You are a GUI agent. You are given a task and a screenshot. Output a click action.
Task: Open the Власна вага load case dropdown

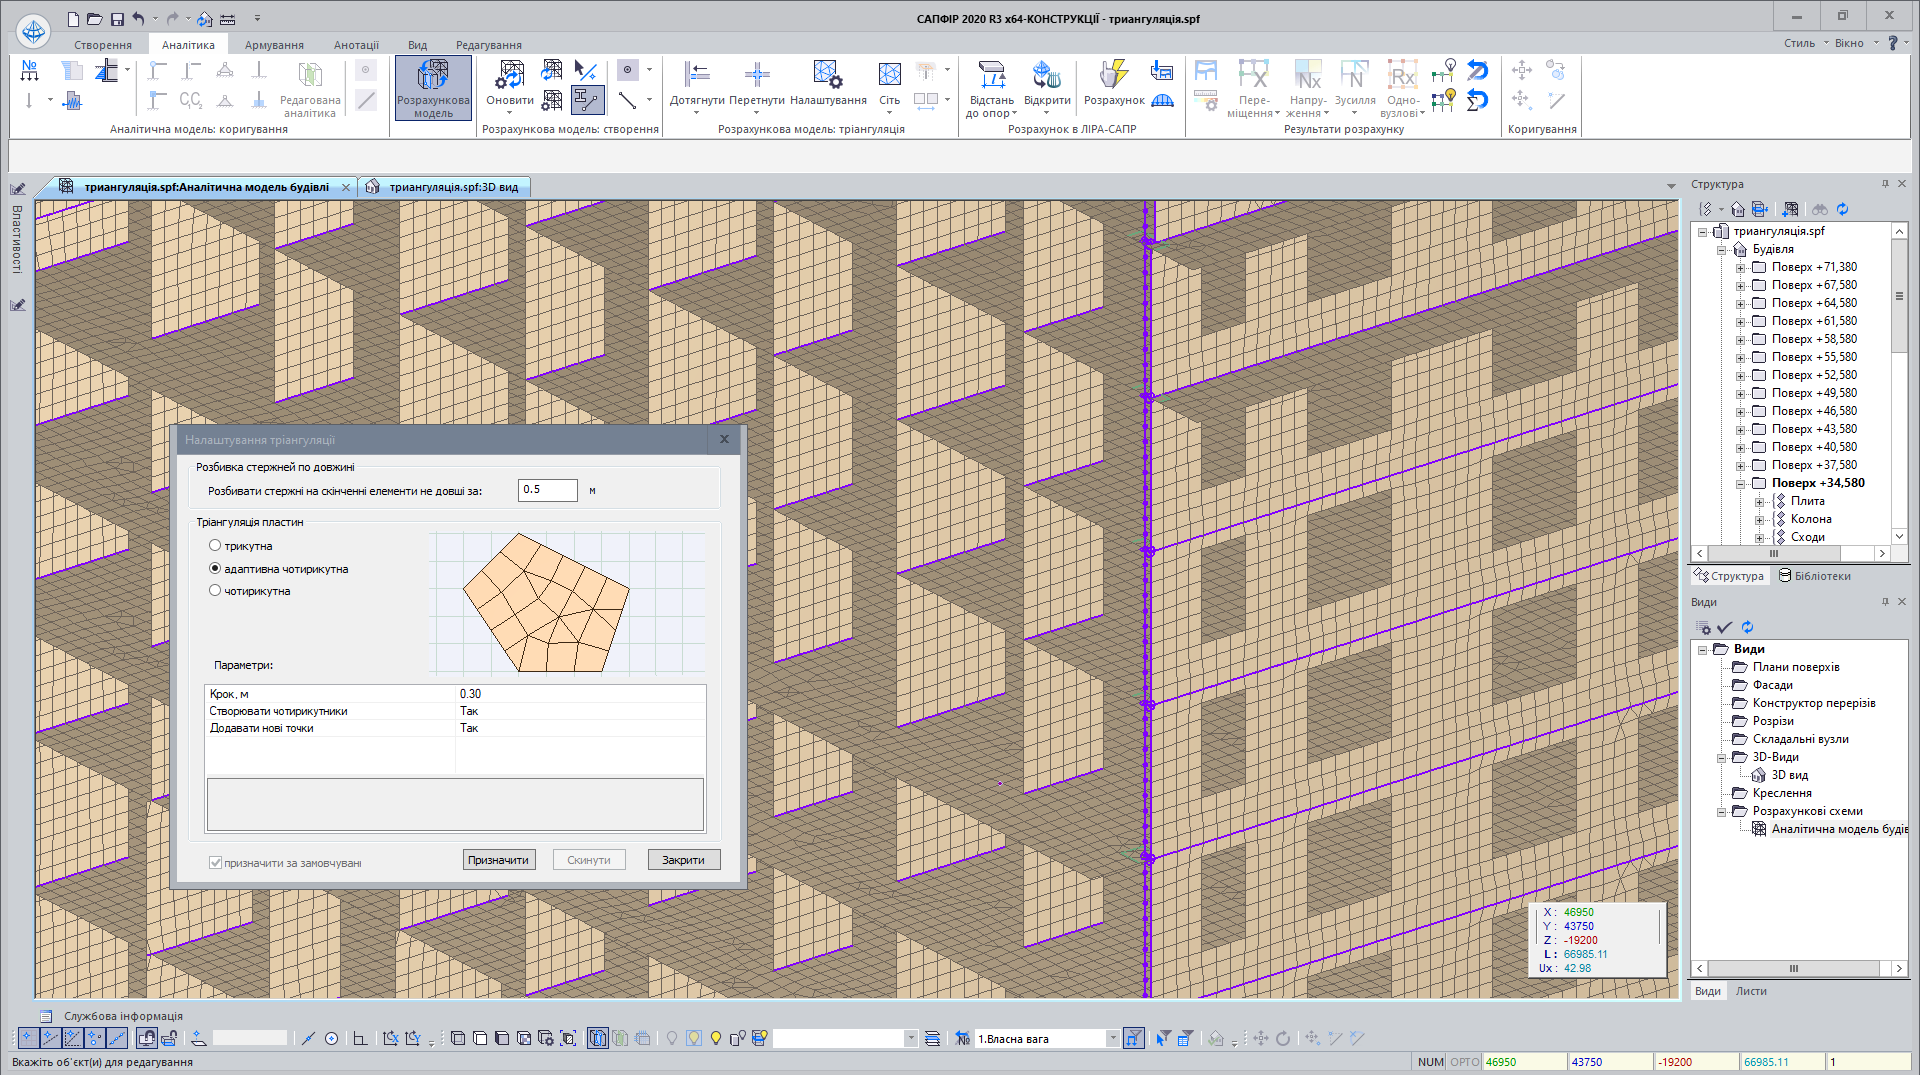coord(1112,1039)
